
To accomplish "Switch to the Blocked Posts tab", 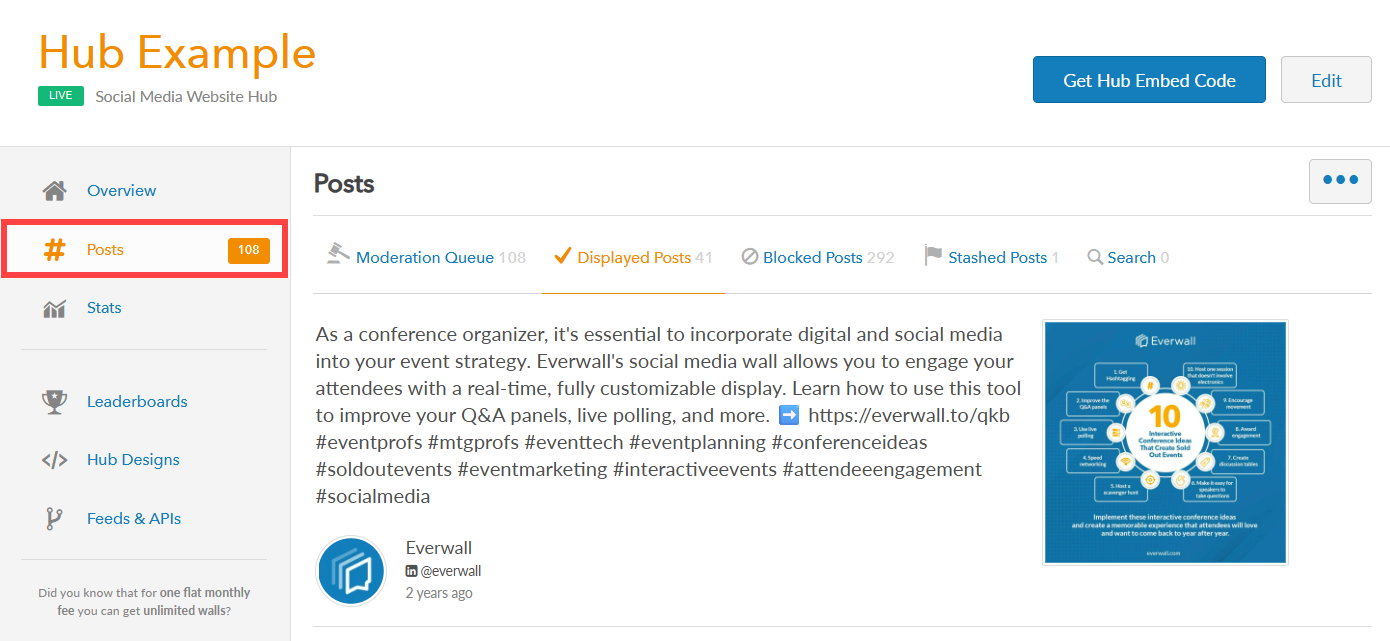I will tap(818, 257).
